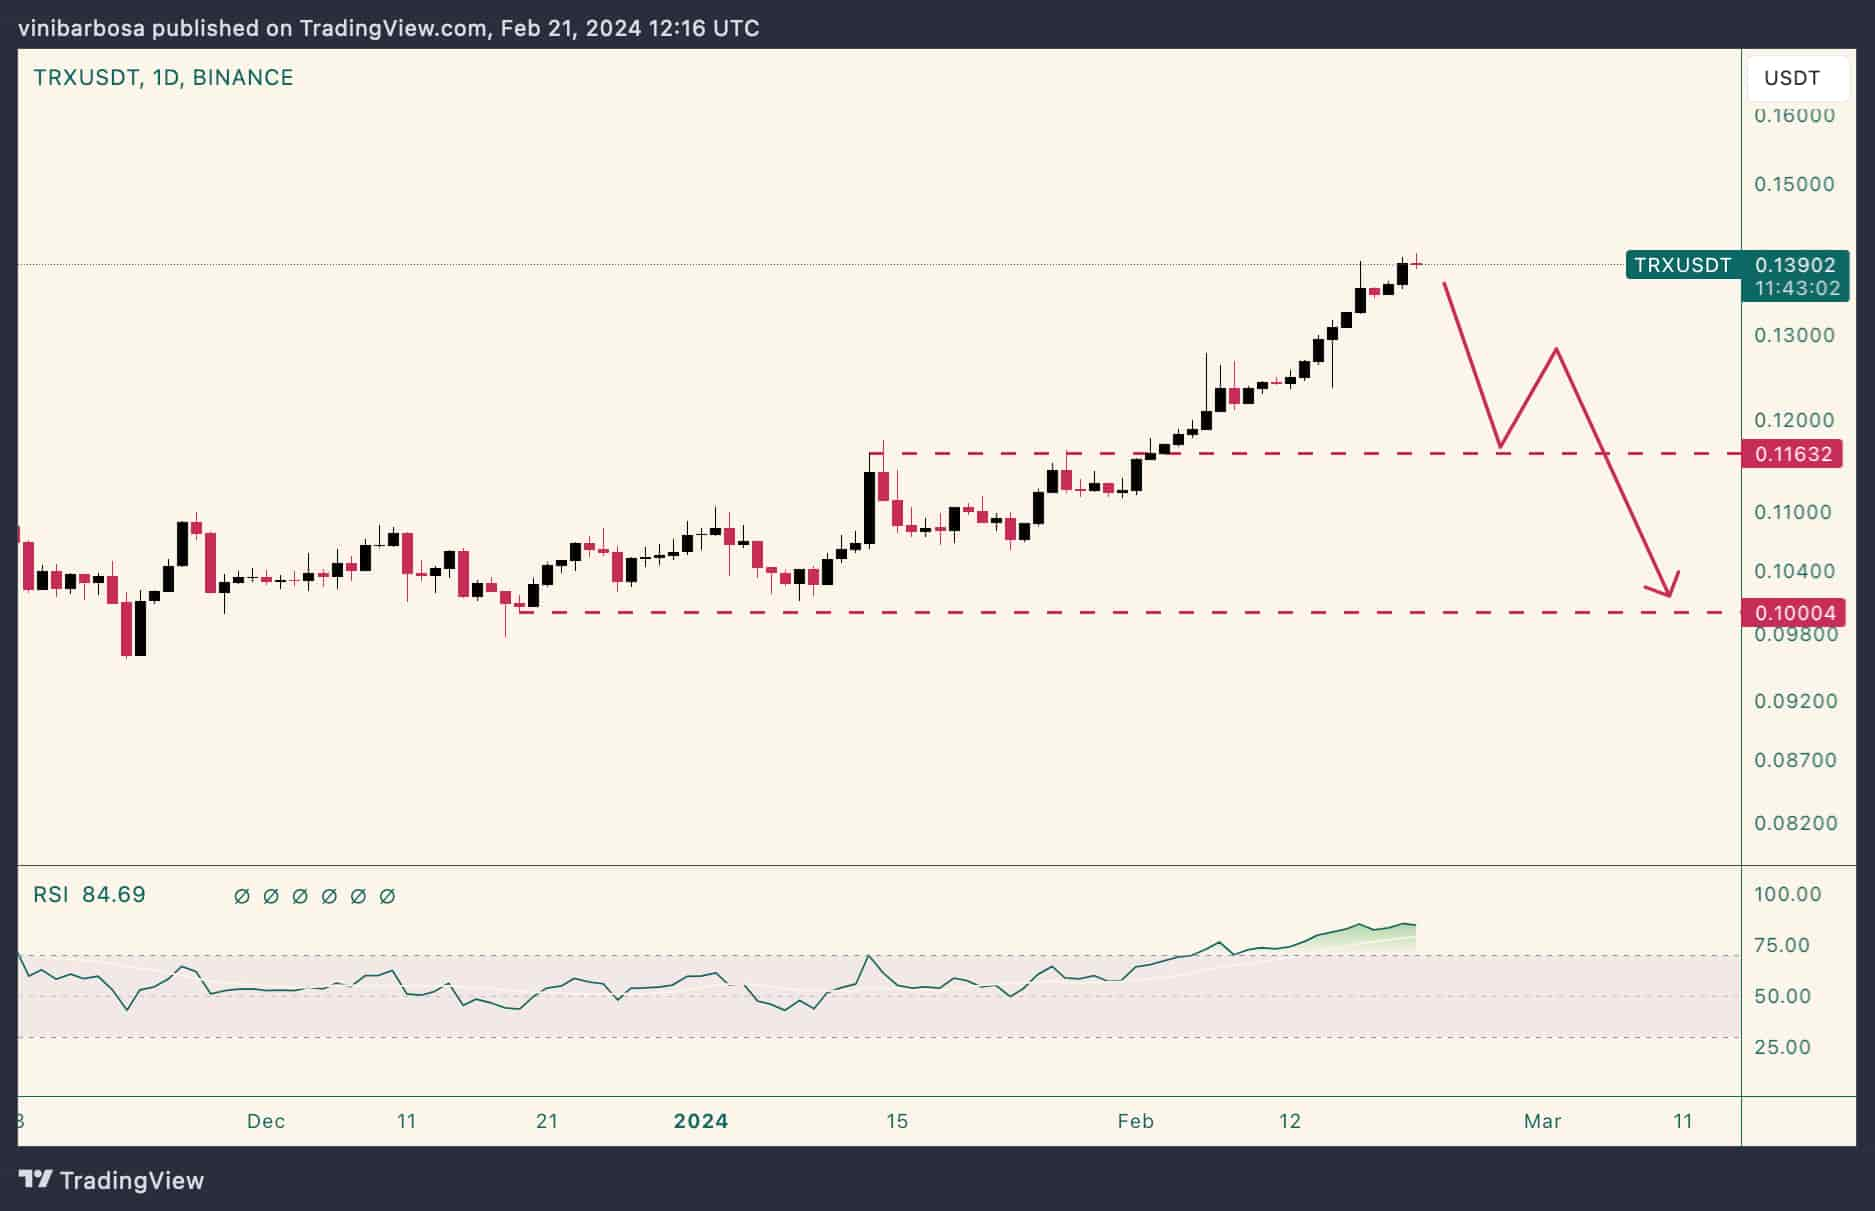This screenshot has height=1211, width=1875.
Task: Click the Mar date label on time axis
Action: 1543,1121
